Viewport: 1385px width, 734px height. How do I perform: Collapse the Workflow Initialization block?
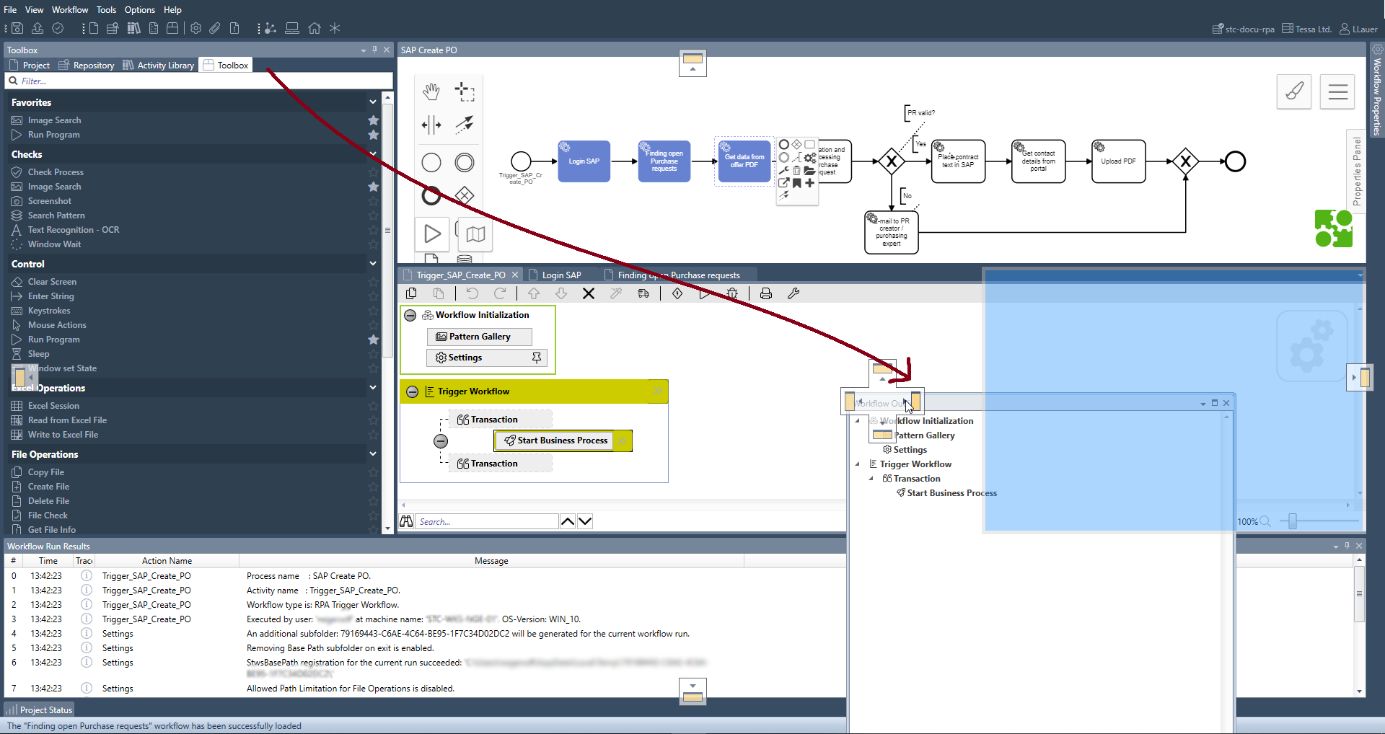click(410, 315)
